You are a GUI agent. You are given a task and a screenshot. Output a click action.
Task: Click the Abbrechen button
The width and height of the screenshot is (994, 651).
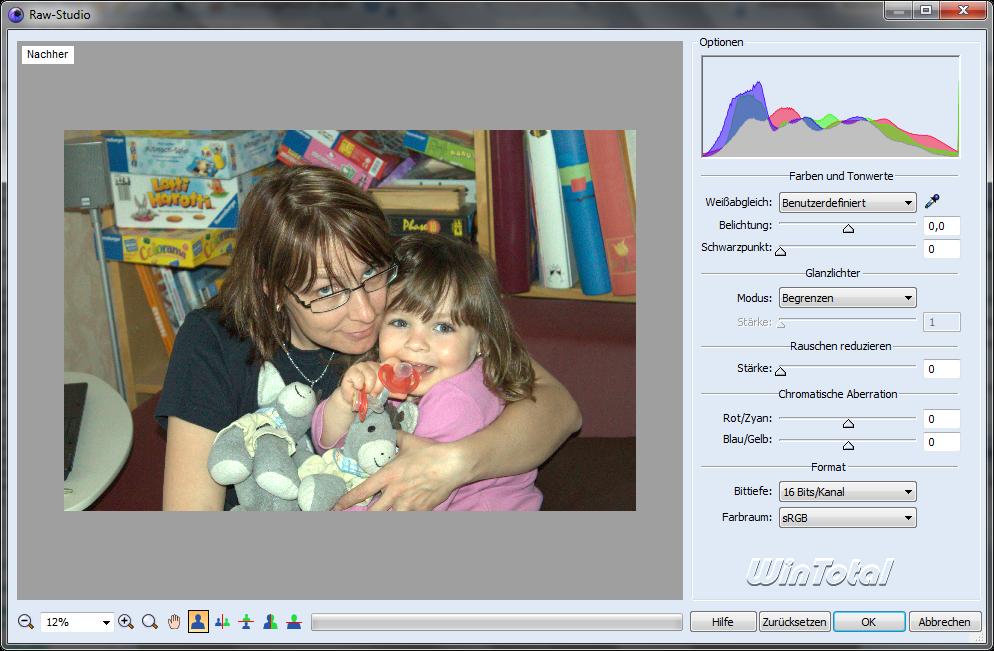click(945, 622)
